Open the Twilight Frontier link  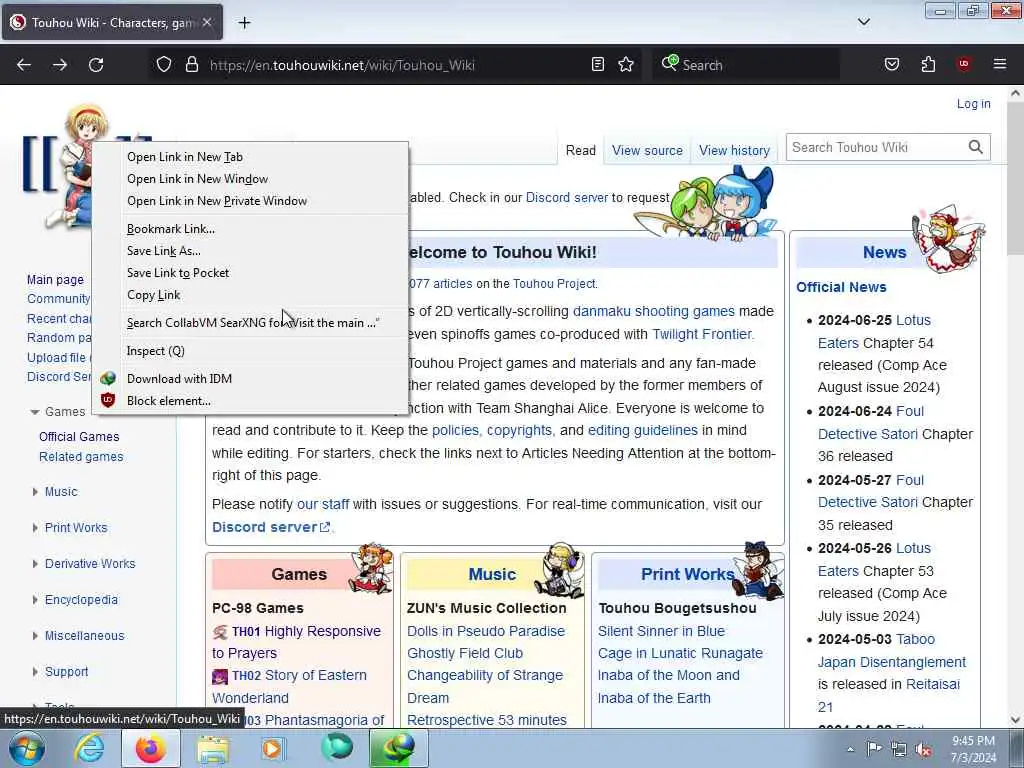(x=702, y=334)
